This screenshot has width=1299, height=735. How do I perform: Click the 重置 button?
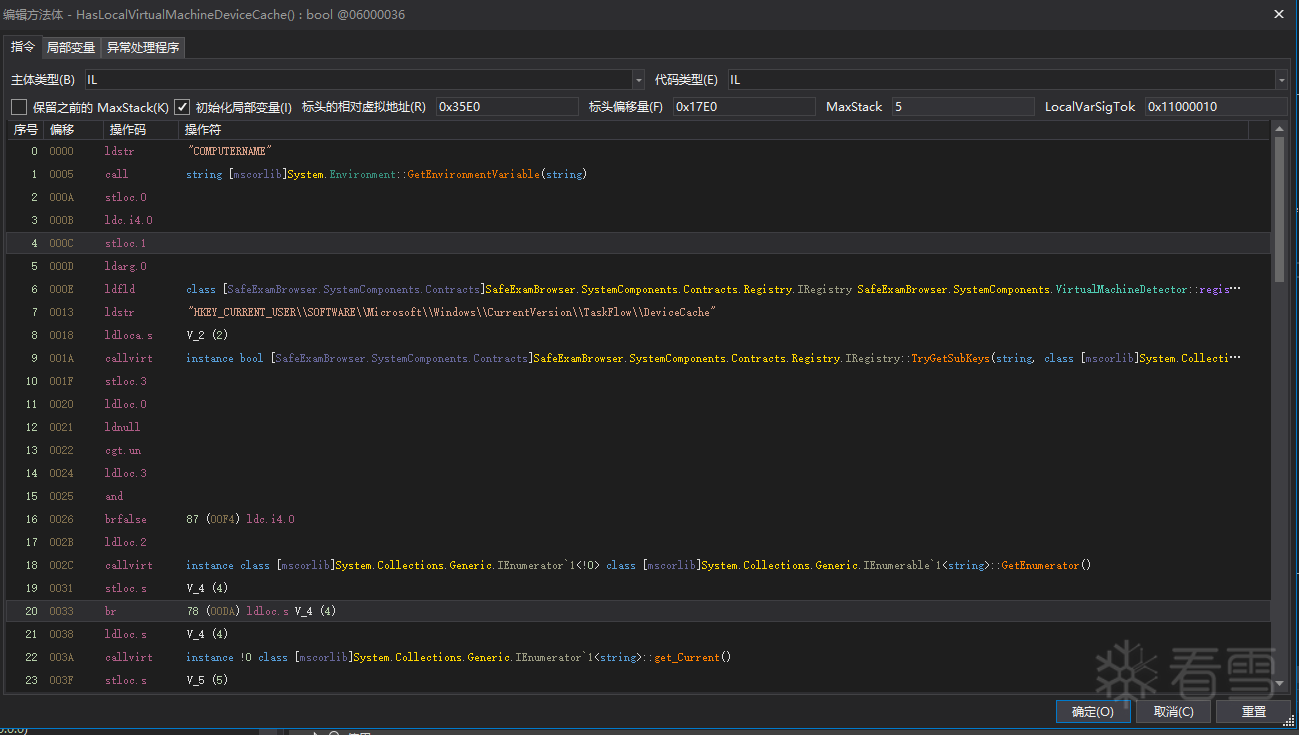click(x=1253, y=712)
